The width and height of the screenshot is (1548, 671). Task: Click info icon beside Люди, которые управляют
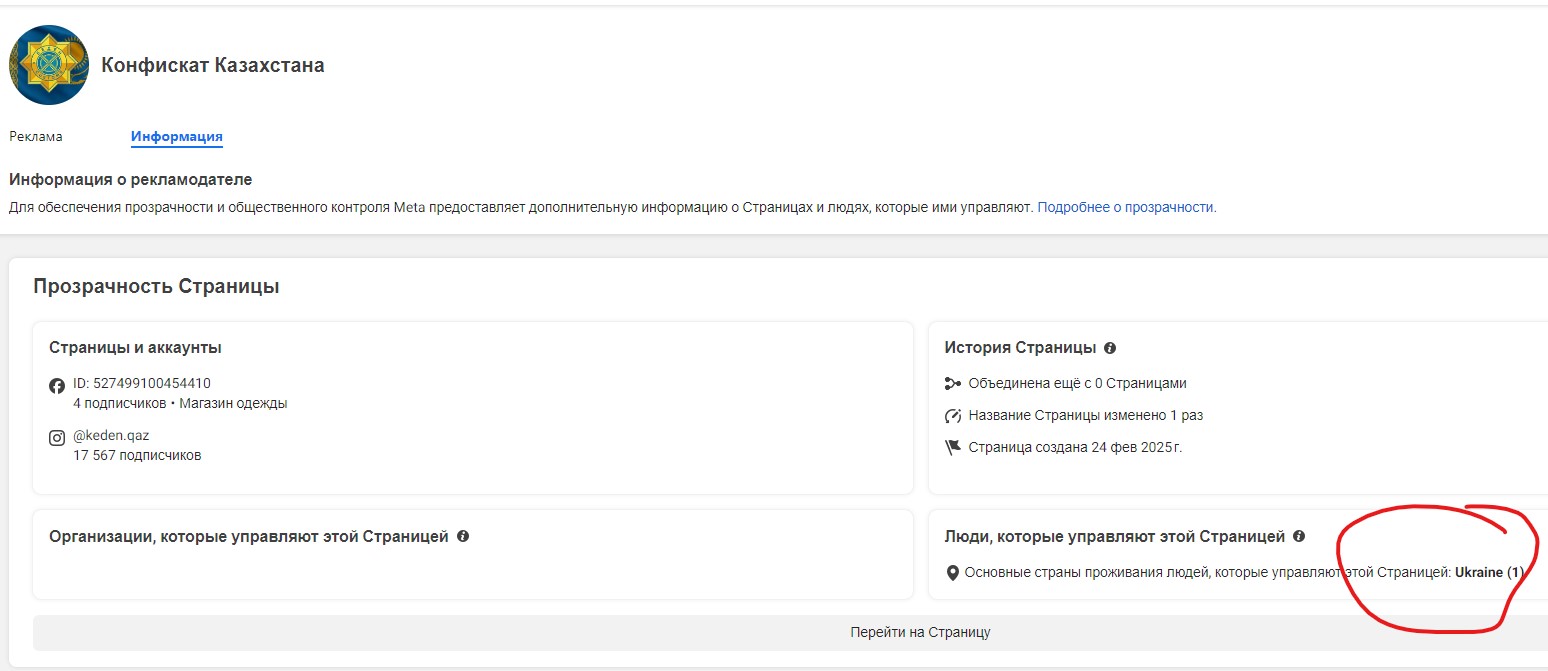click(x=1298, y=536)
